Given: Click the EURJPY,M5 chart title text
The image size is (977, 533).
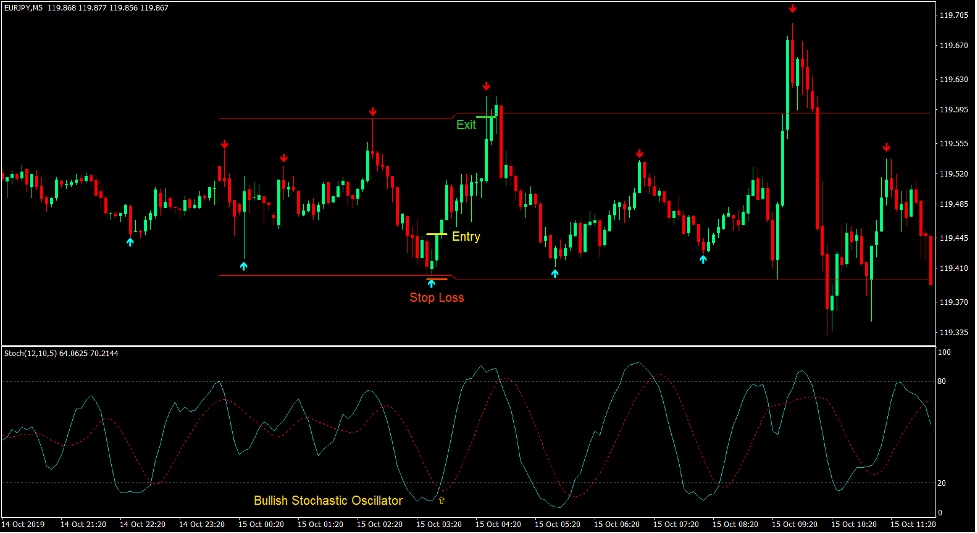Looking at the screenshot, I should [x=23, y=8].
